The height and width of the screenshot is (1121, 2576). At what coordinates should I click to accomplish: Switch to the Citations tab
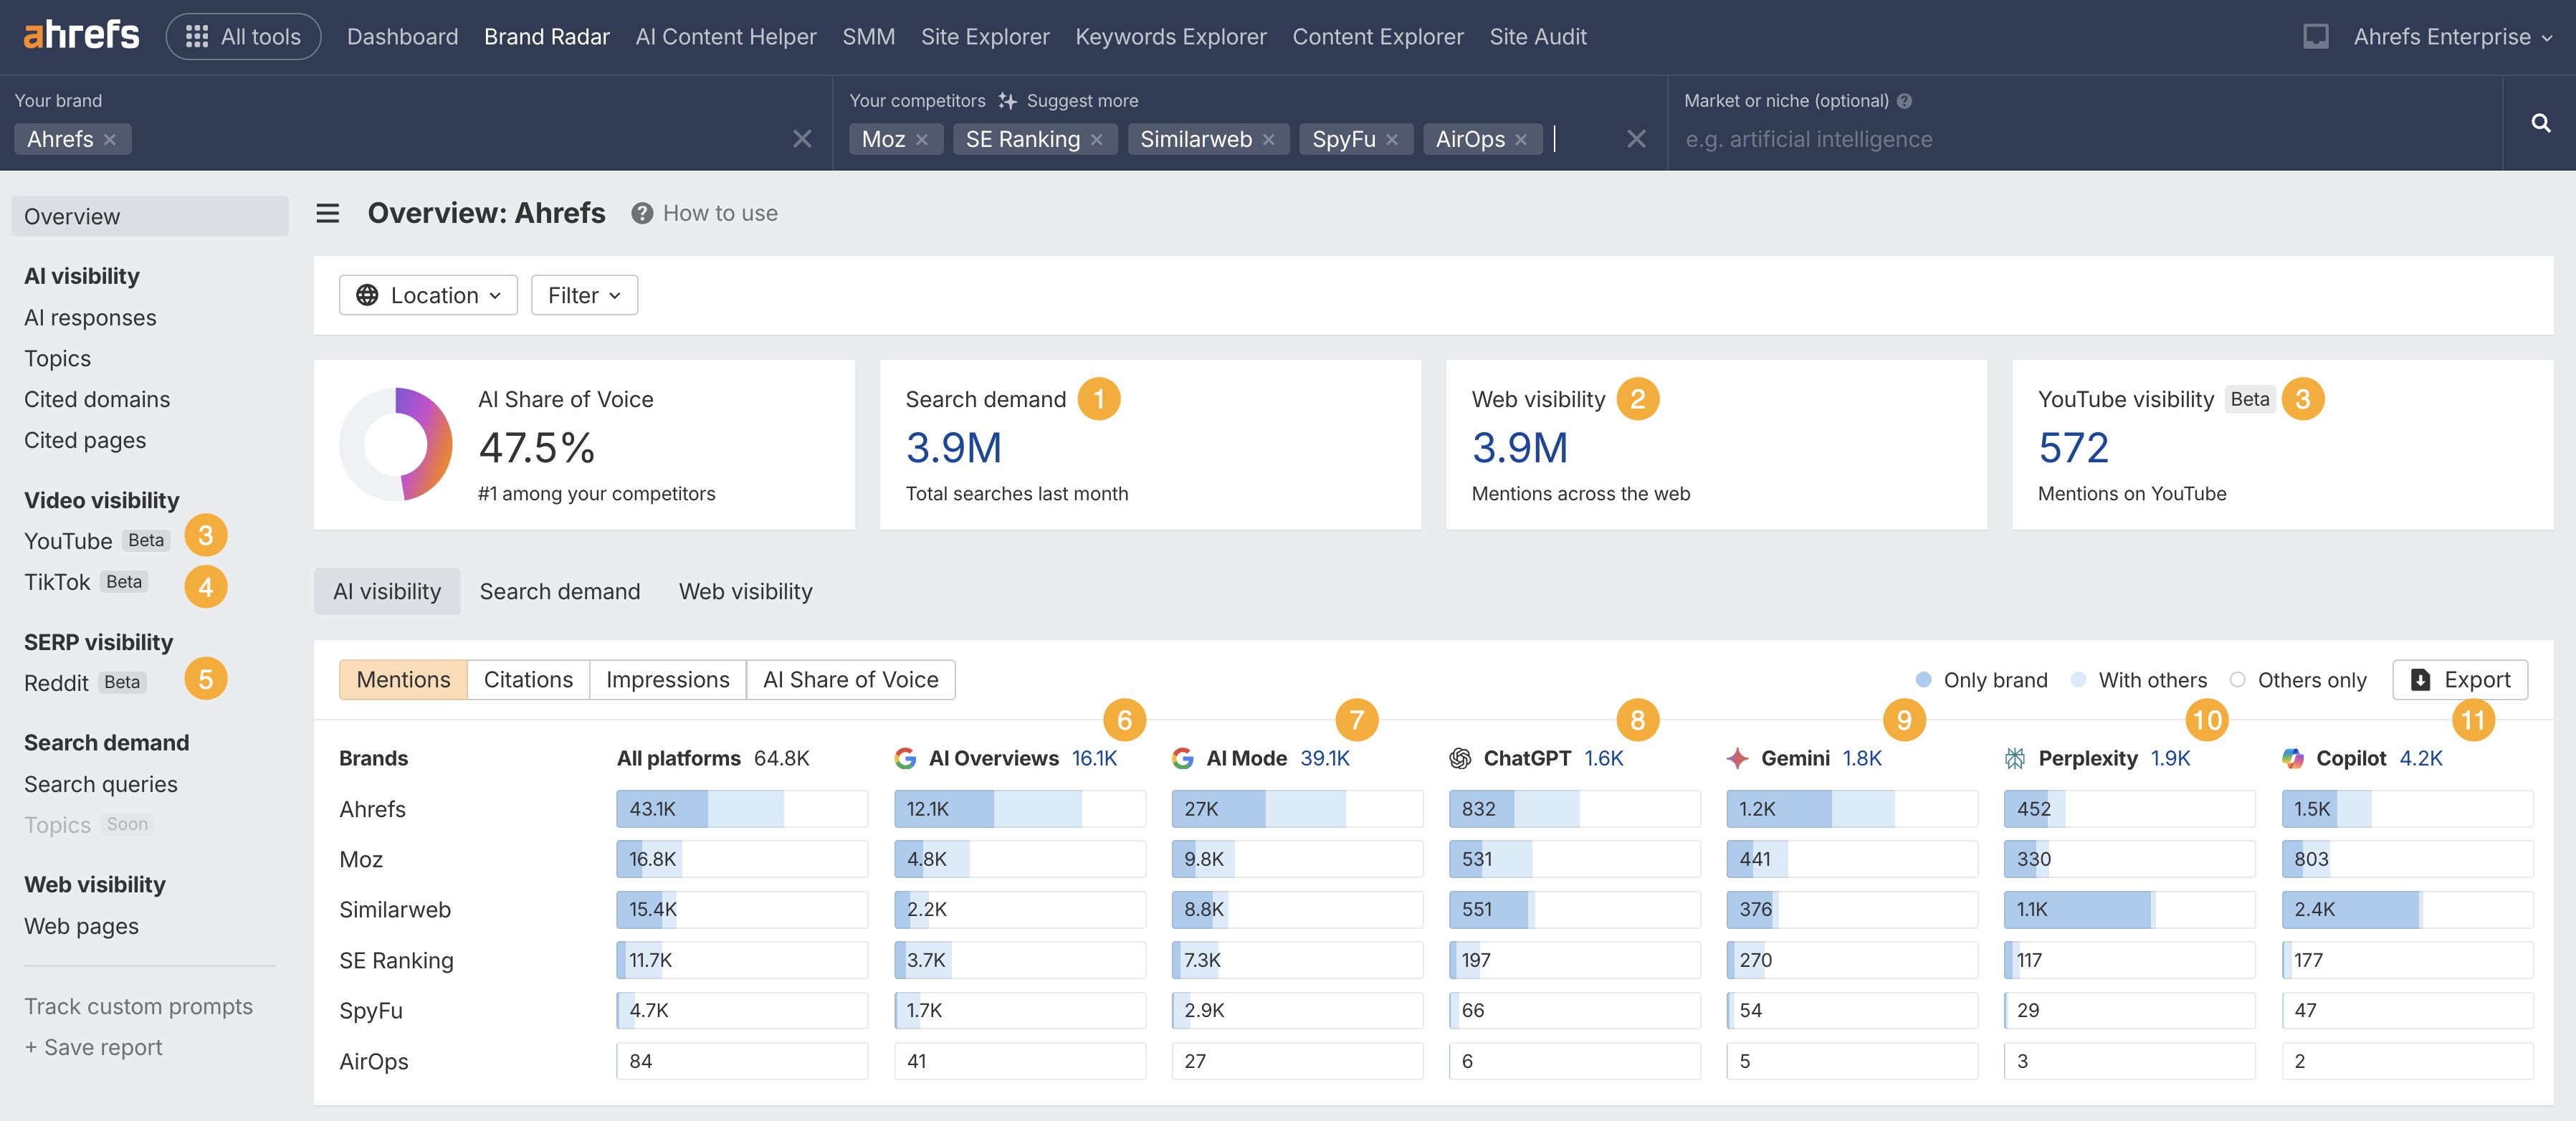(528, 680)
